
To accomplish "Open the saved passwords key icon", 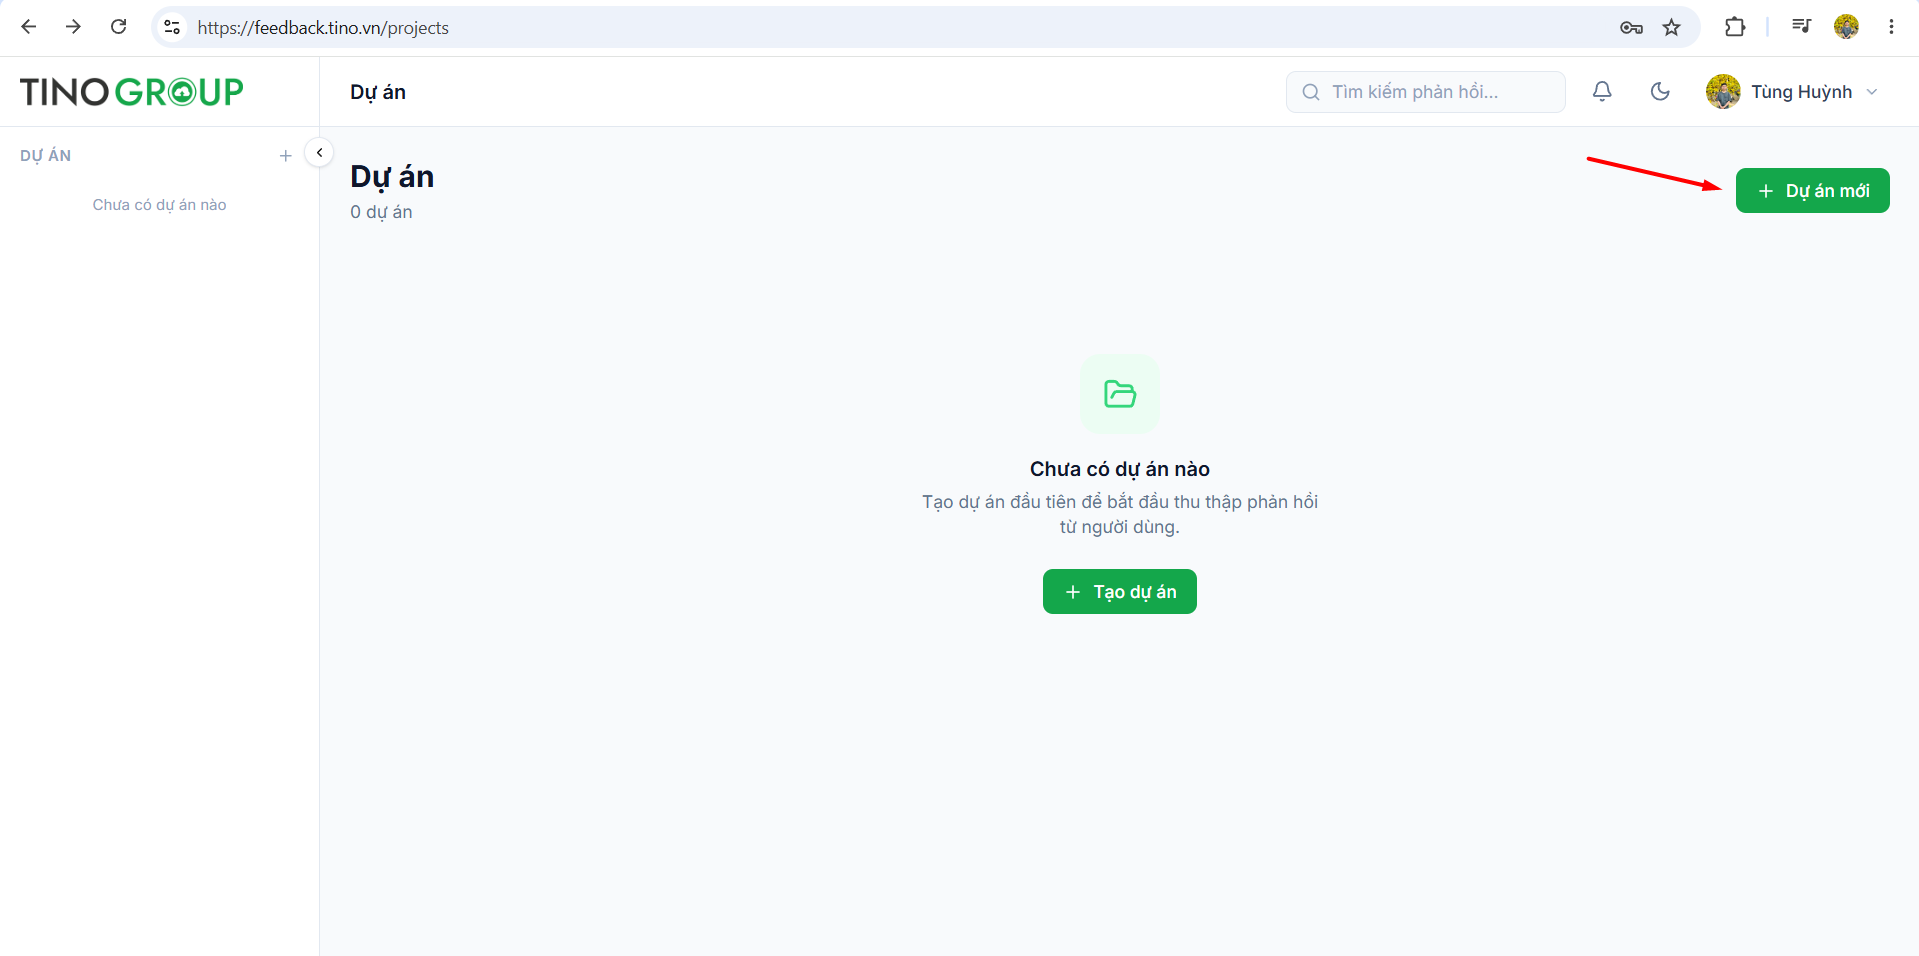I will [x=1631, y=28].
